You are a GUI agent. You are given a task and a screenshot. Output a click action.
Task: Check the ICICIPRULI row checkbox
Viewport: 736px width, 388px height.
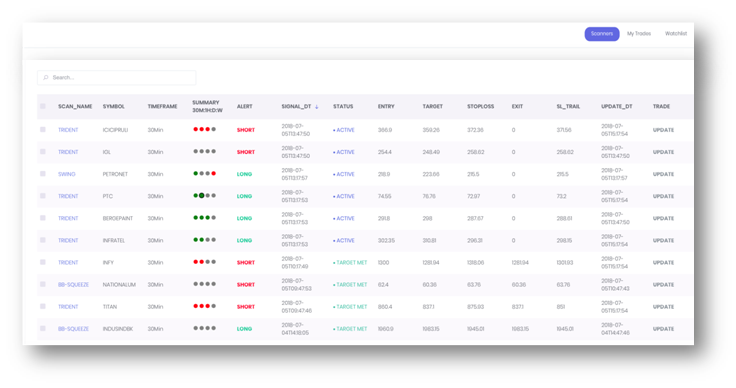pos(43,129)
